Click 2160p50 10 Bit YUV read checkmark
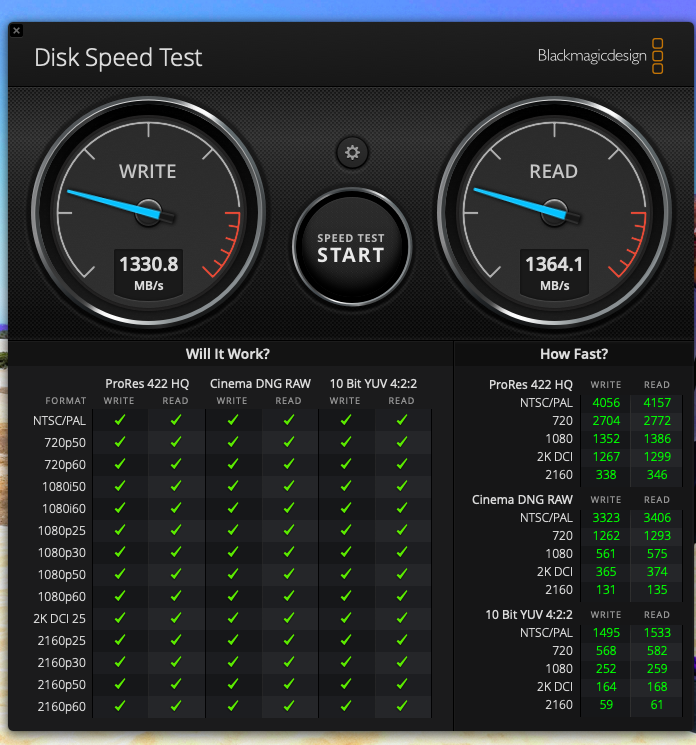Image resolution: width=696 pixels, height=745 pixels. [x=402, y=684]
